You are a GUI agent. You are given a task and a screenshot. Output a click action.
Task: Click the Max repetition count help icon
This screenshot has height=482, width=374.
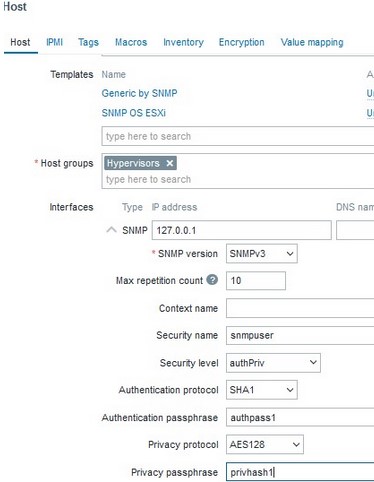coord(212,280)
